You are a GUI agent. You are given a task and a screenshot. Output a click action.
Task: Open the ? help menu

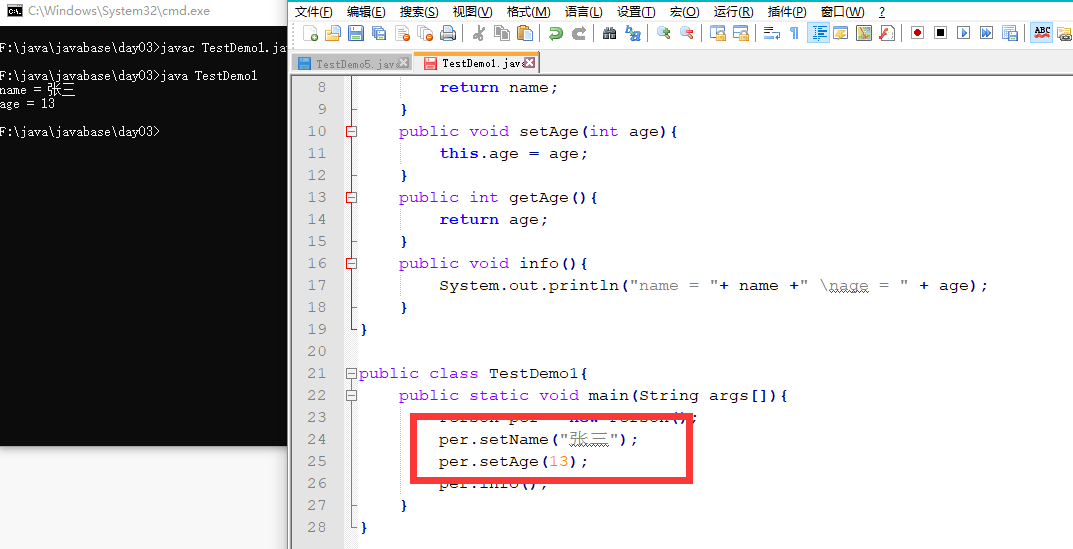pyautogui.click(x=881, y=12)
